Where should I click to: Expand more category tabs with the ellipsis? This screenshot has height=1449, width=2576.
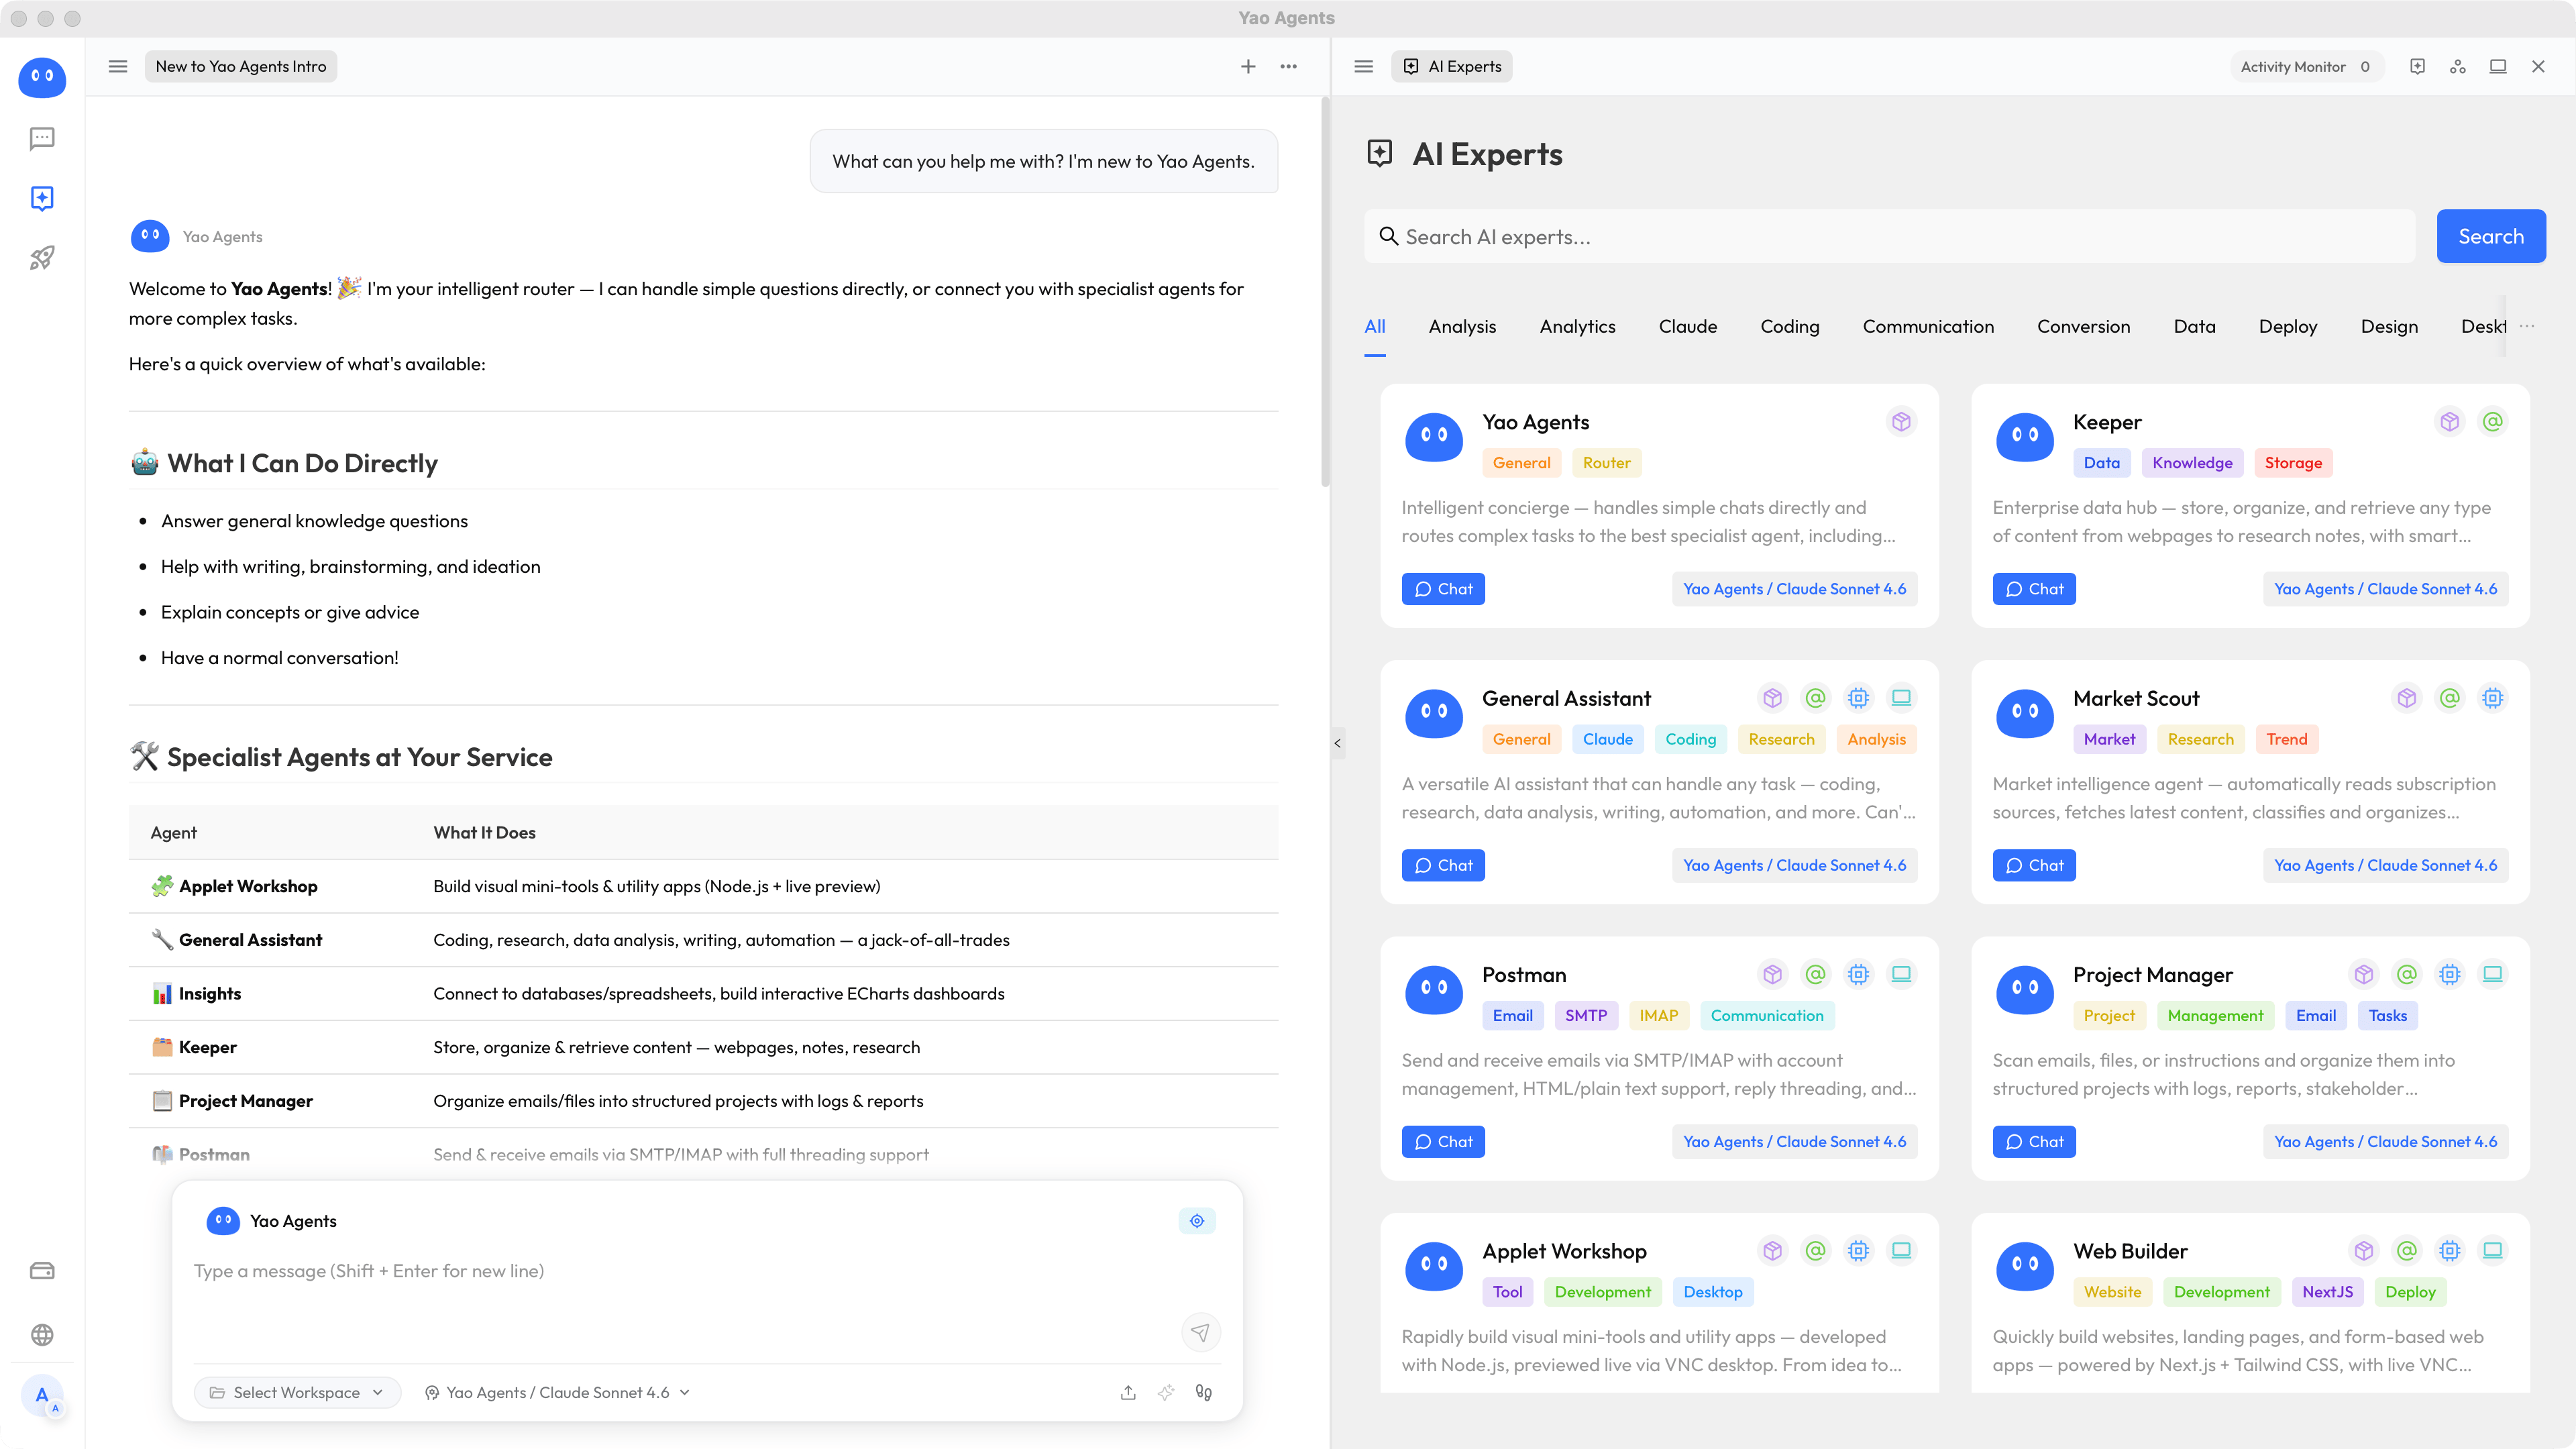(2527, 326)
